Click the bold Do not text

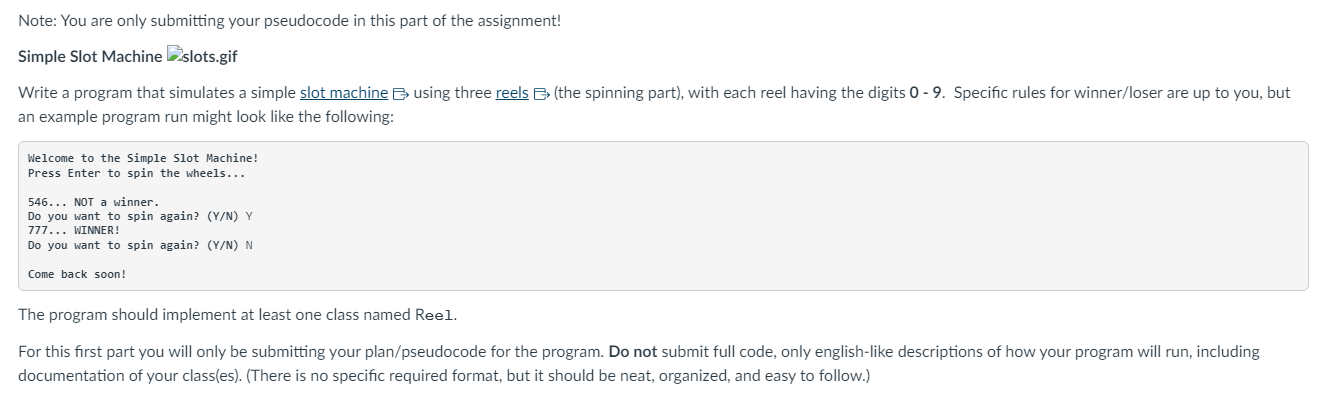(x=632, y=352)
